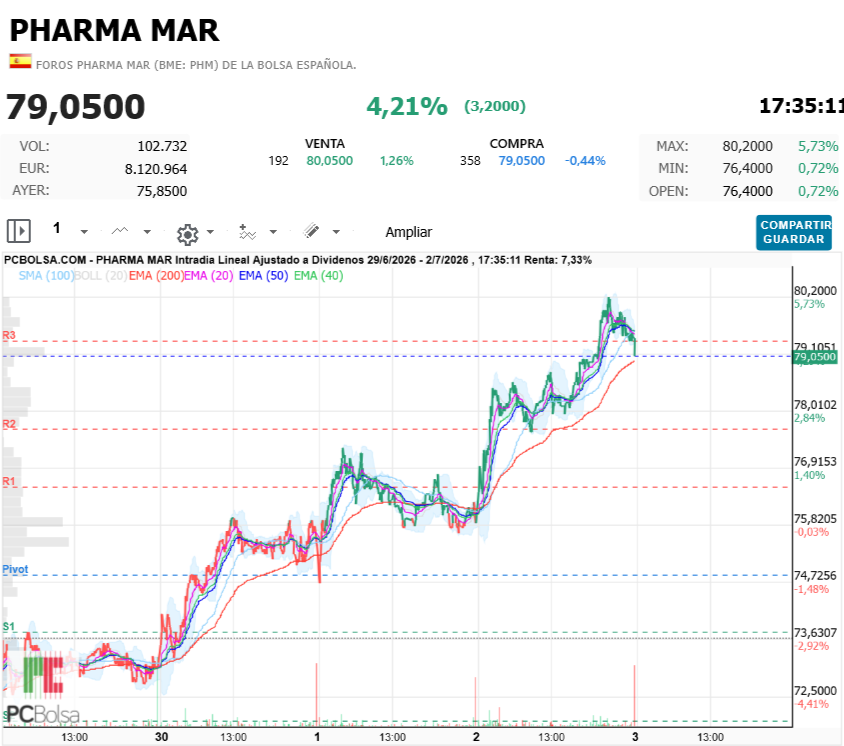The height and width of the screenshot is (746, 844).
Task: Click the Ampliar button
Action: coord(409,232)
